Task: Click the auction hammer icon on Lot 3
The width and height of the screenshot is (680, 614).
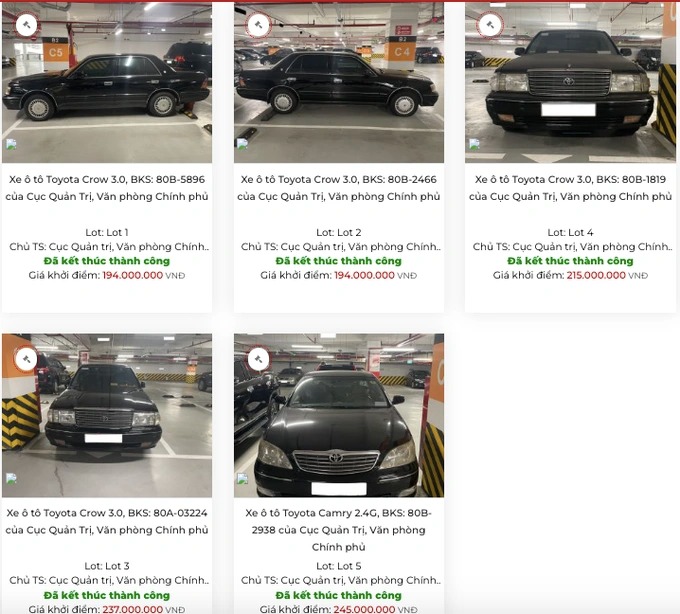Action: tap(26, 359)
